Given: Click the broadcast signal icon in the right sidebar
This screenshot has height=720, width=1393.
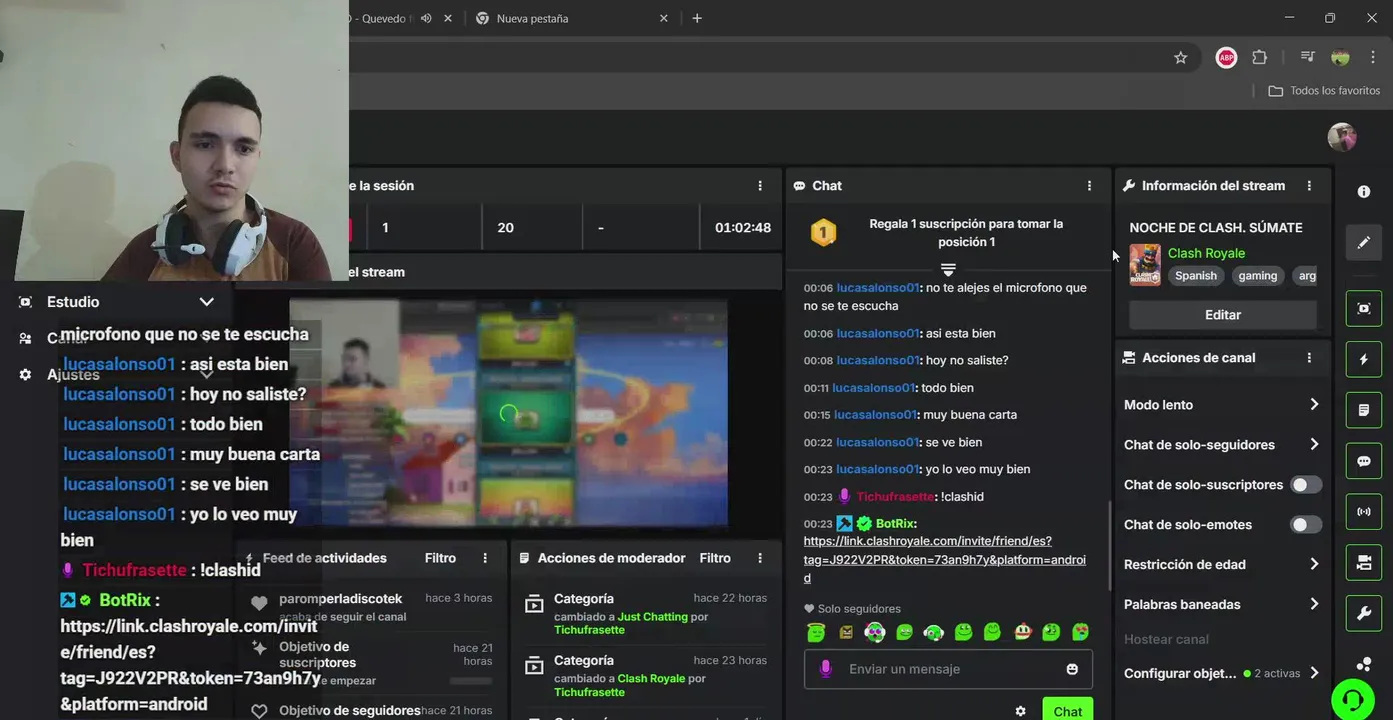Looking at the screenshot, I should click(x=1363, y=512).
